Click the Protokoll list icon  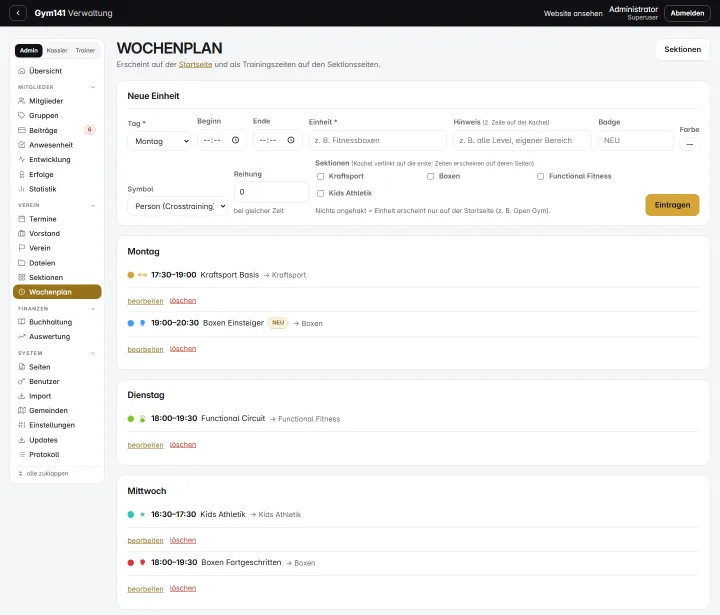point(21,455)
